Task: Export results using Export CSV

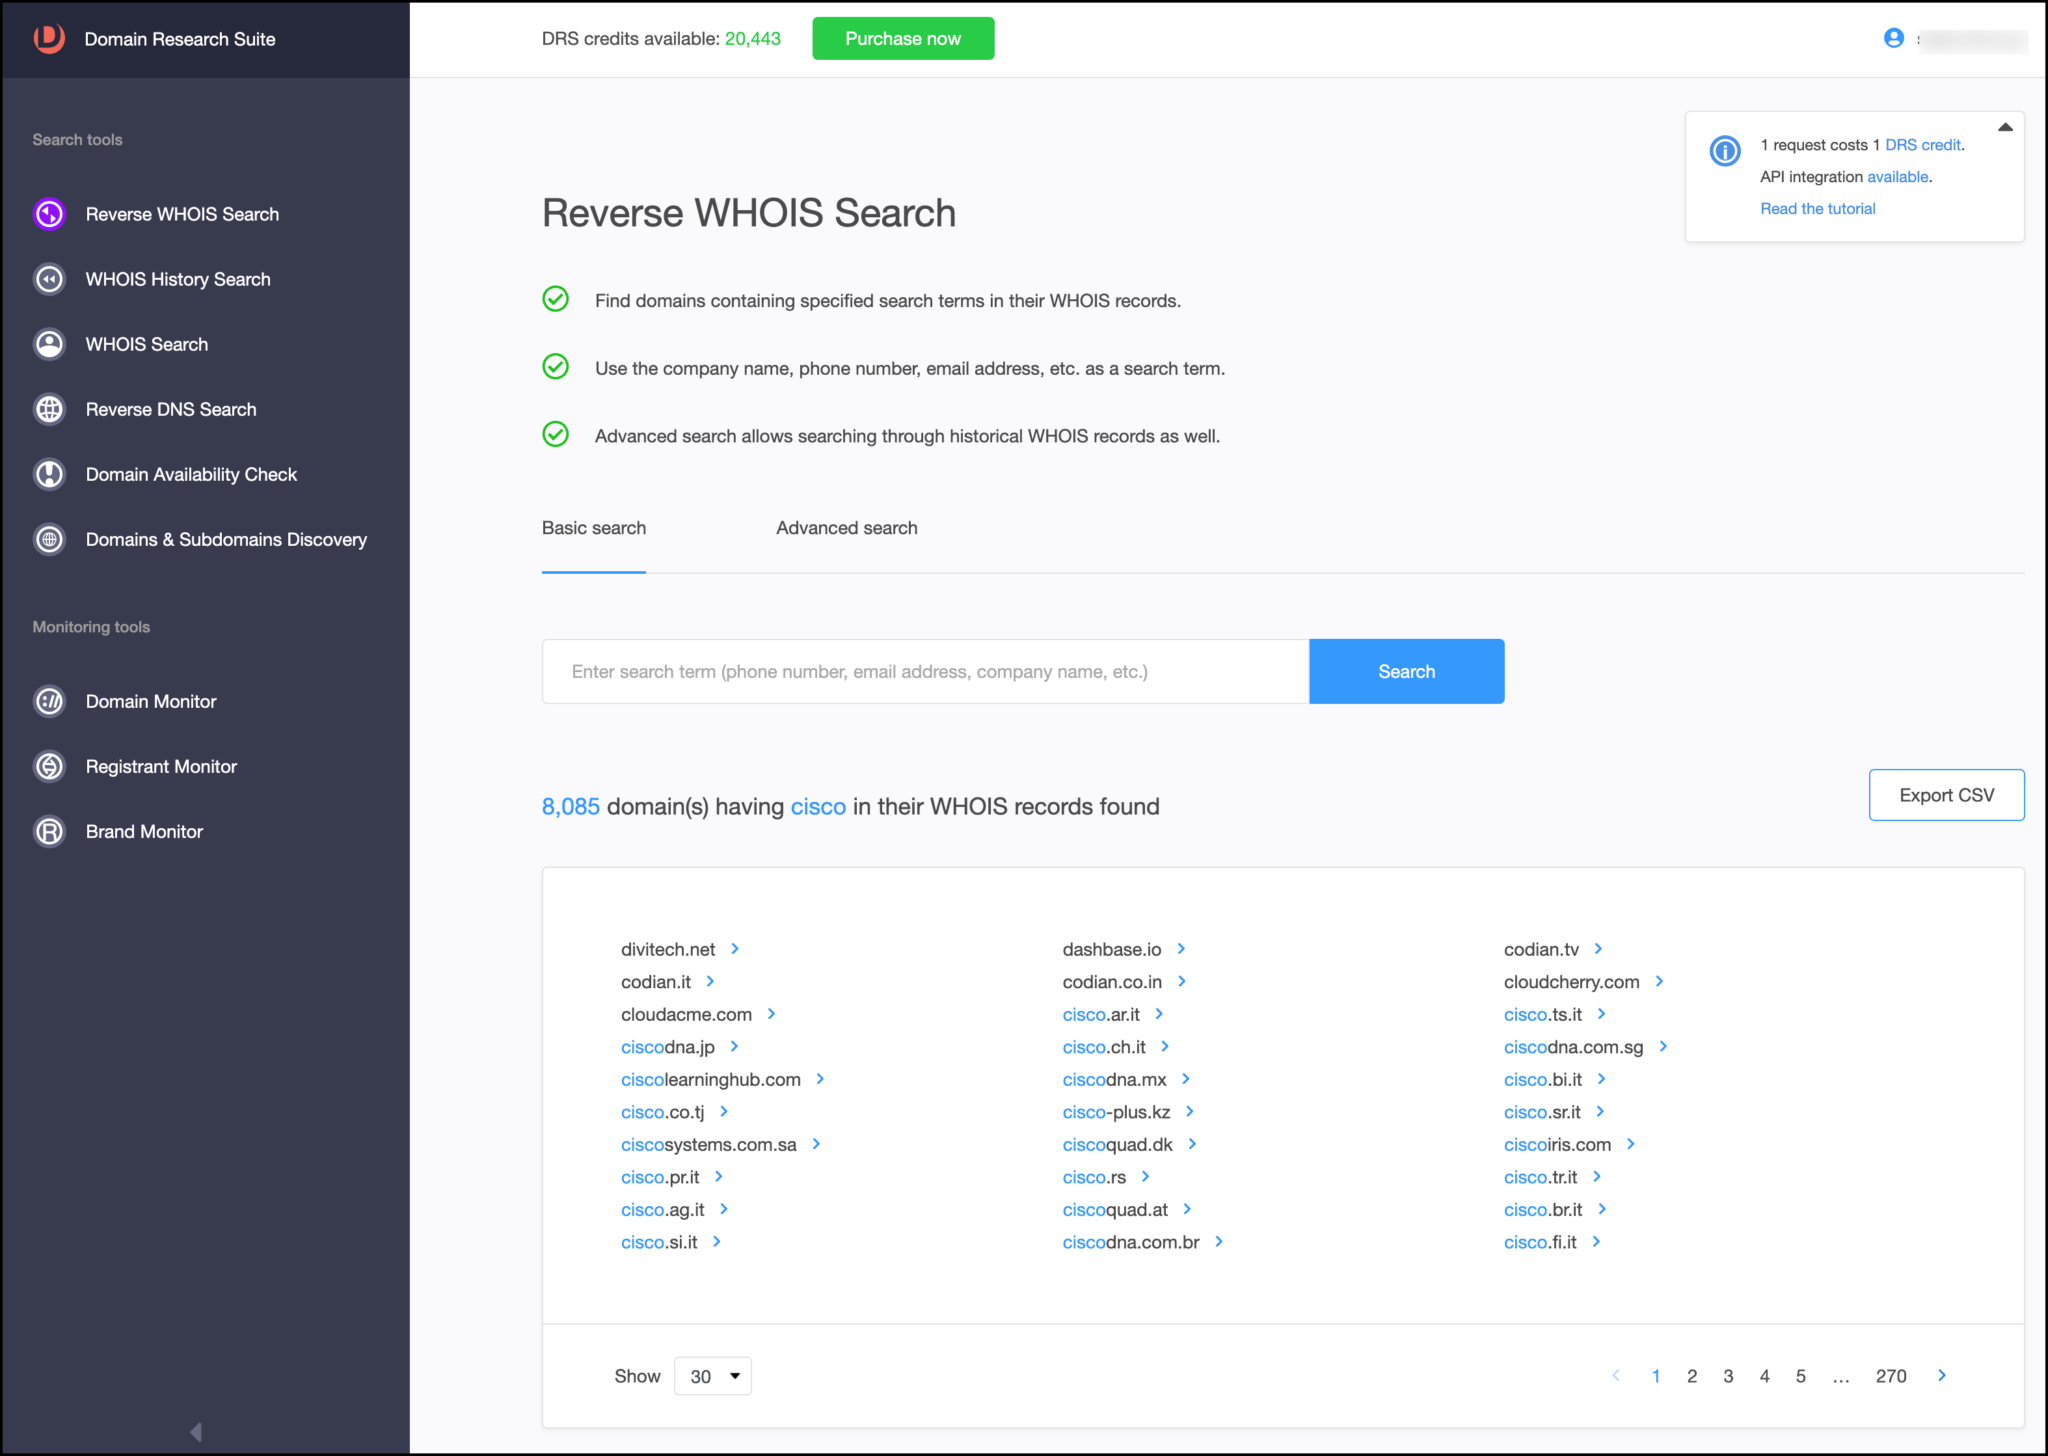Action: [x=1945, y=794]
